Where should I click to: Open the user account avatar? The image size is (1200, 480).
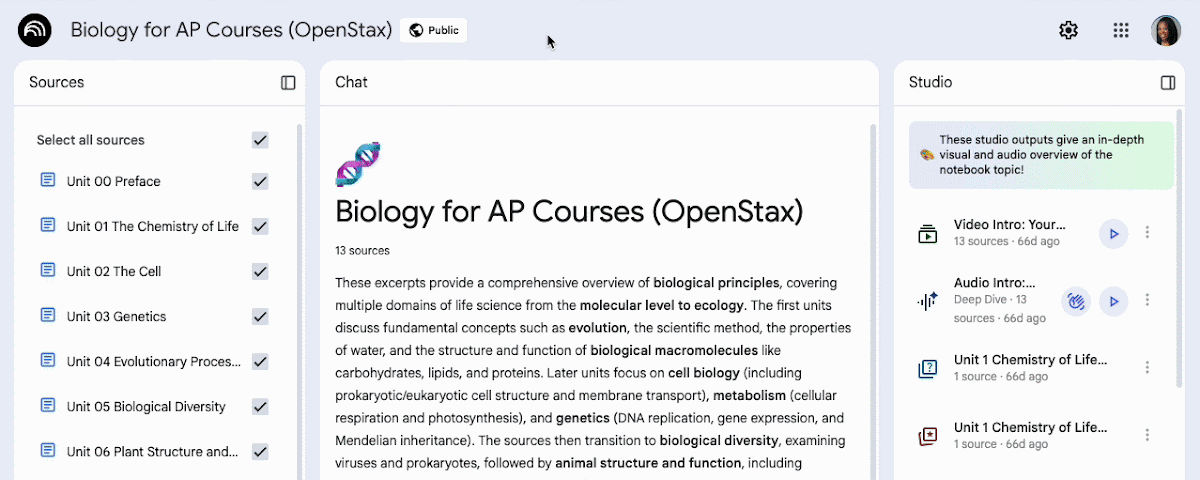click(1166, 30)
